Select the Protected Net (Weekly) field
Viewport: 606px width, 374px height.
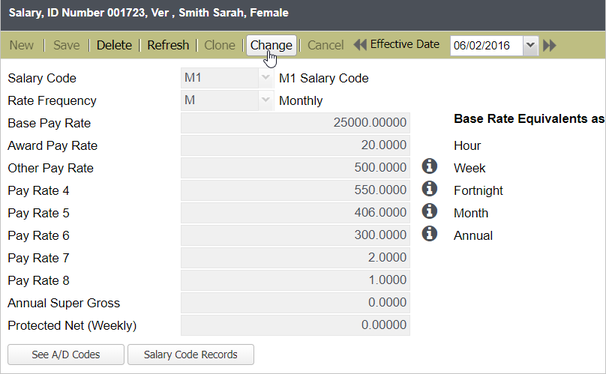(295, 325)
